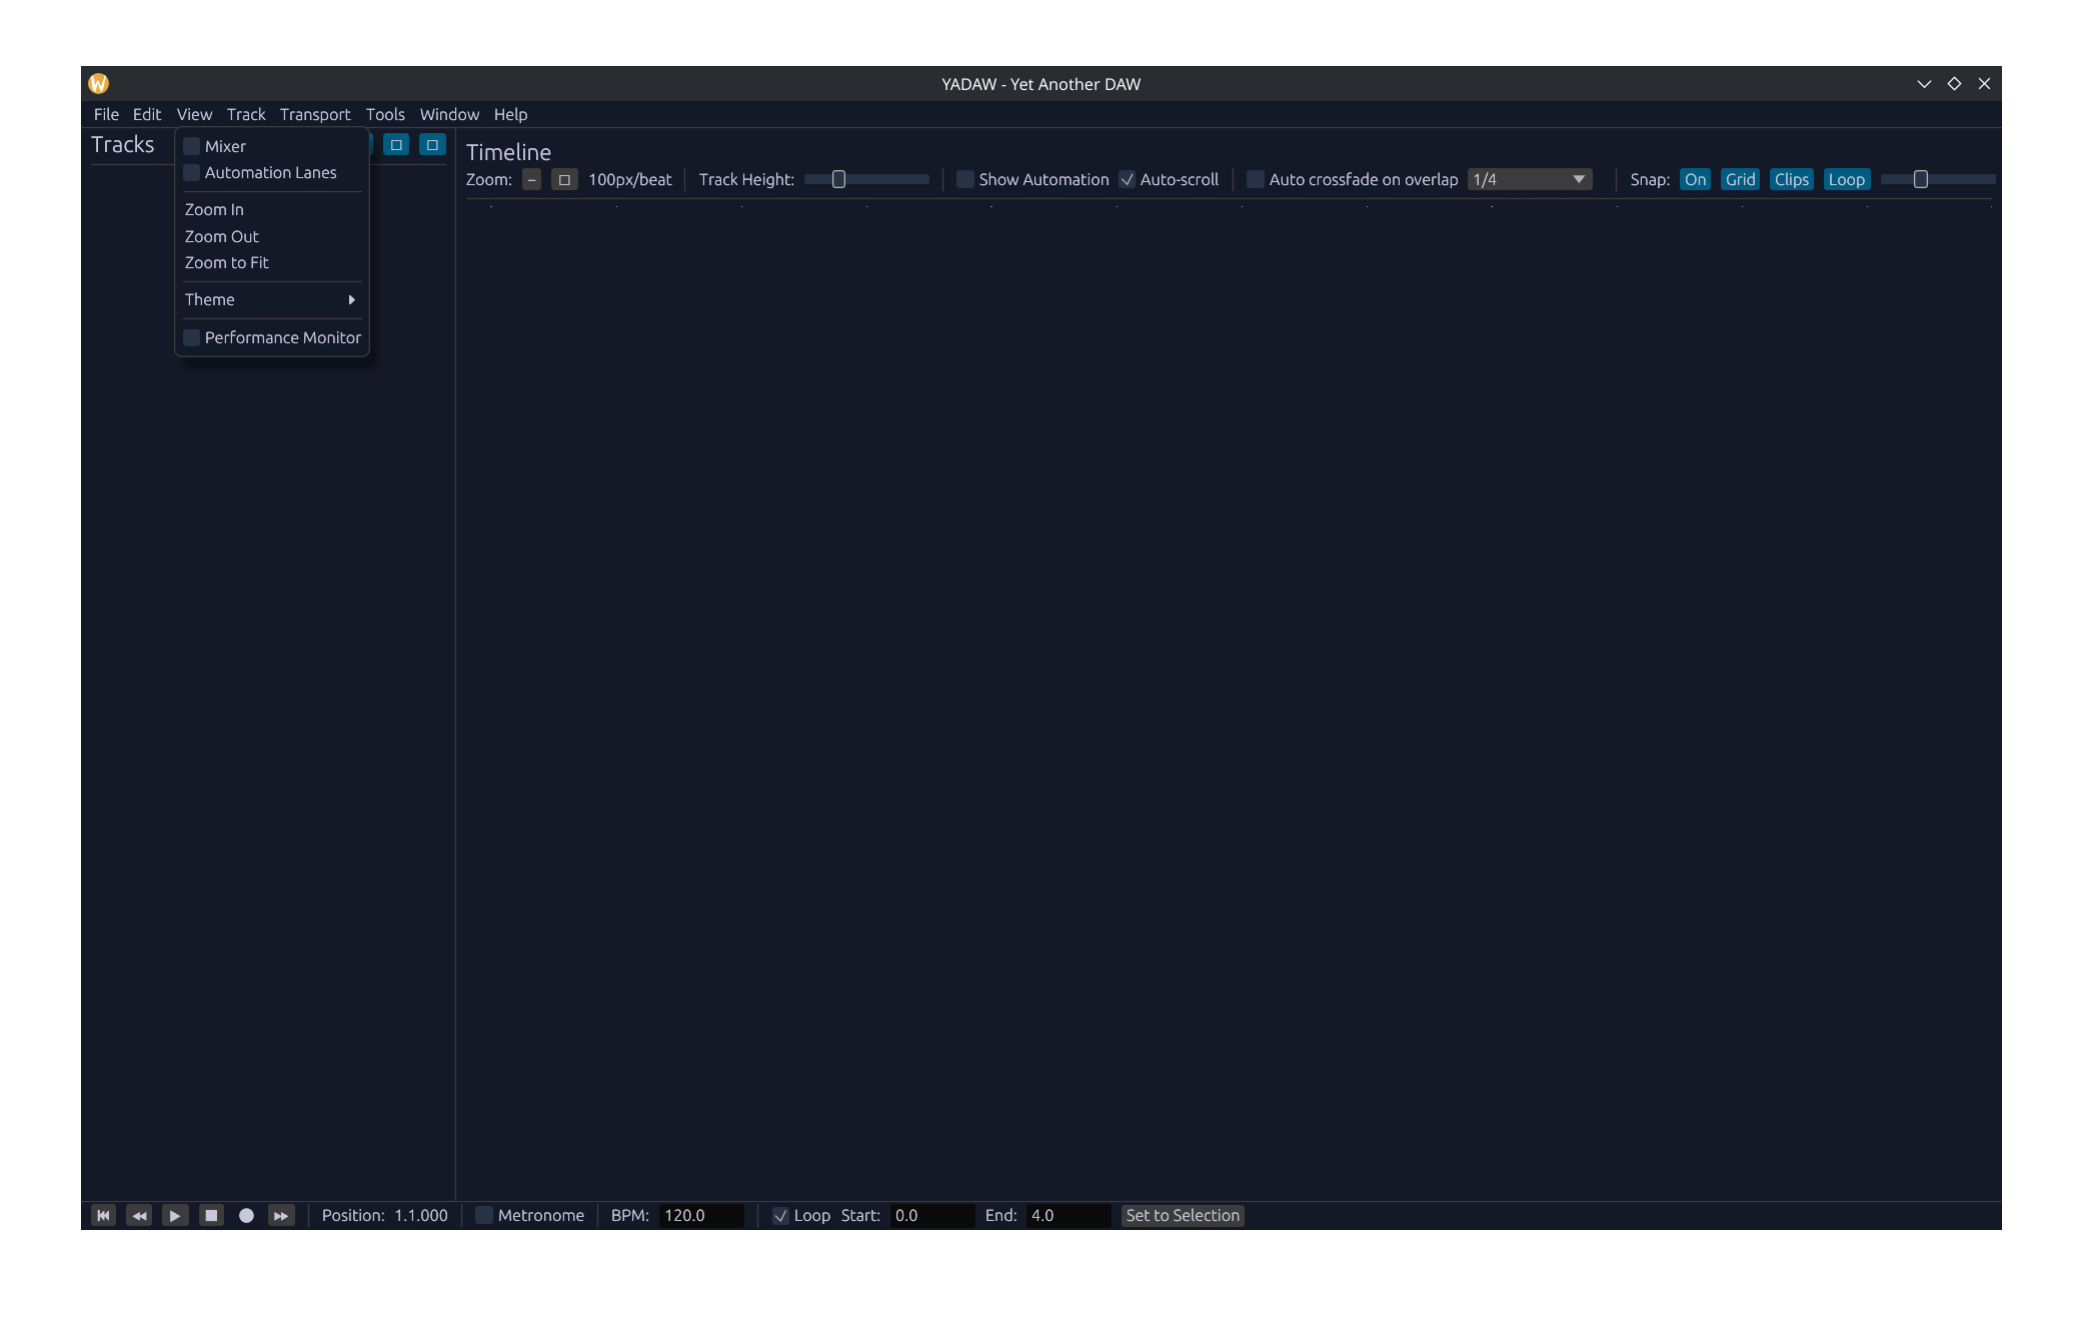Click the Timeline panel heading
The image size is (2083, 1326).
508,152
